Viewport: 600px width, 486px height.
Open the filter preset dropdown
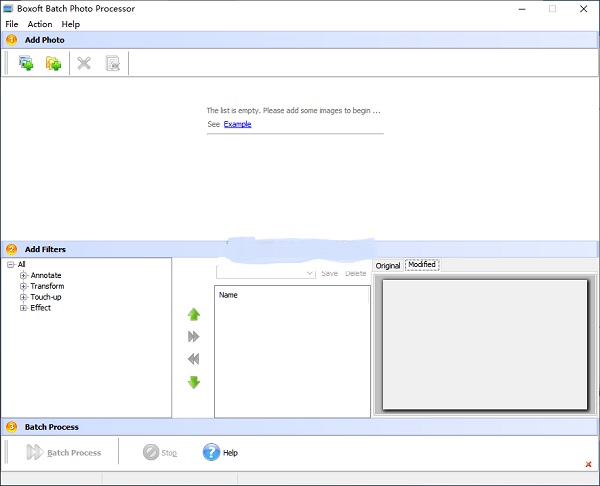(310, 273)
